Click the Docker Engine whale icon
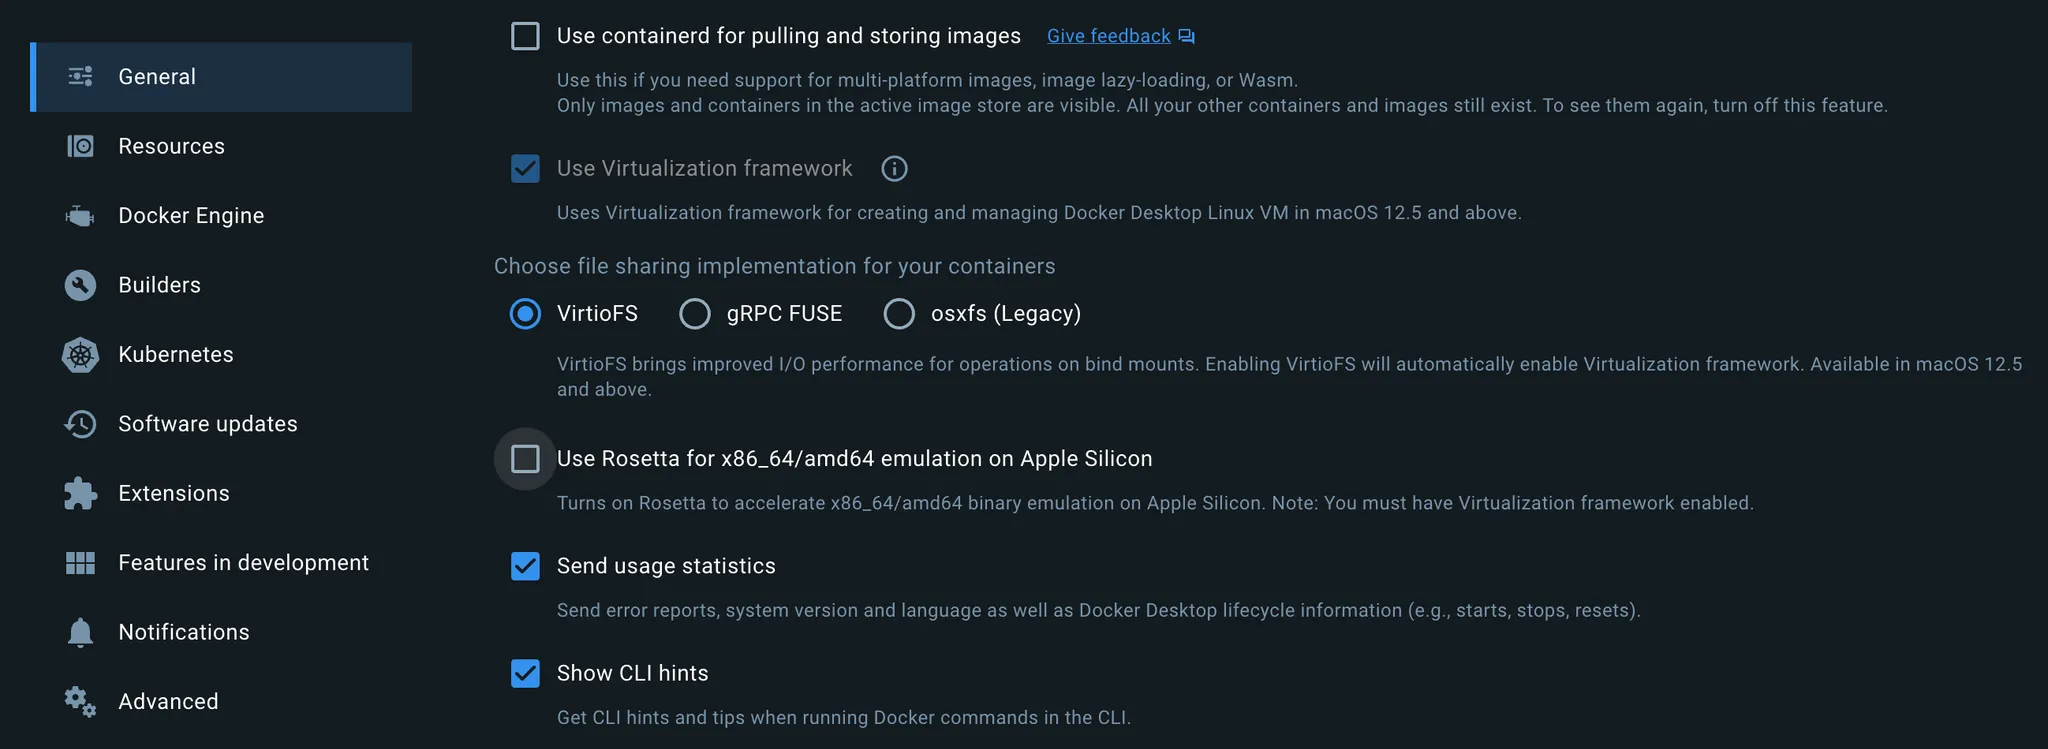2048x749 pixels. pos(80,215)
